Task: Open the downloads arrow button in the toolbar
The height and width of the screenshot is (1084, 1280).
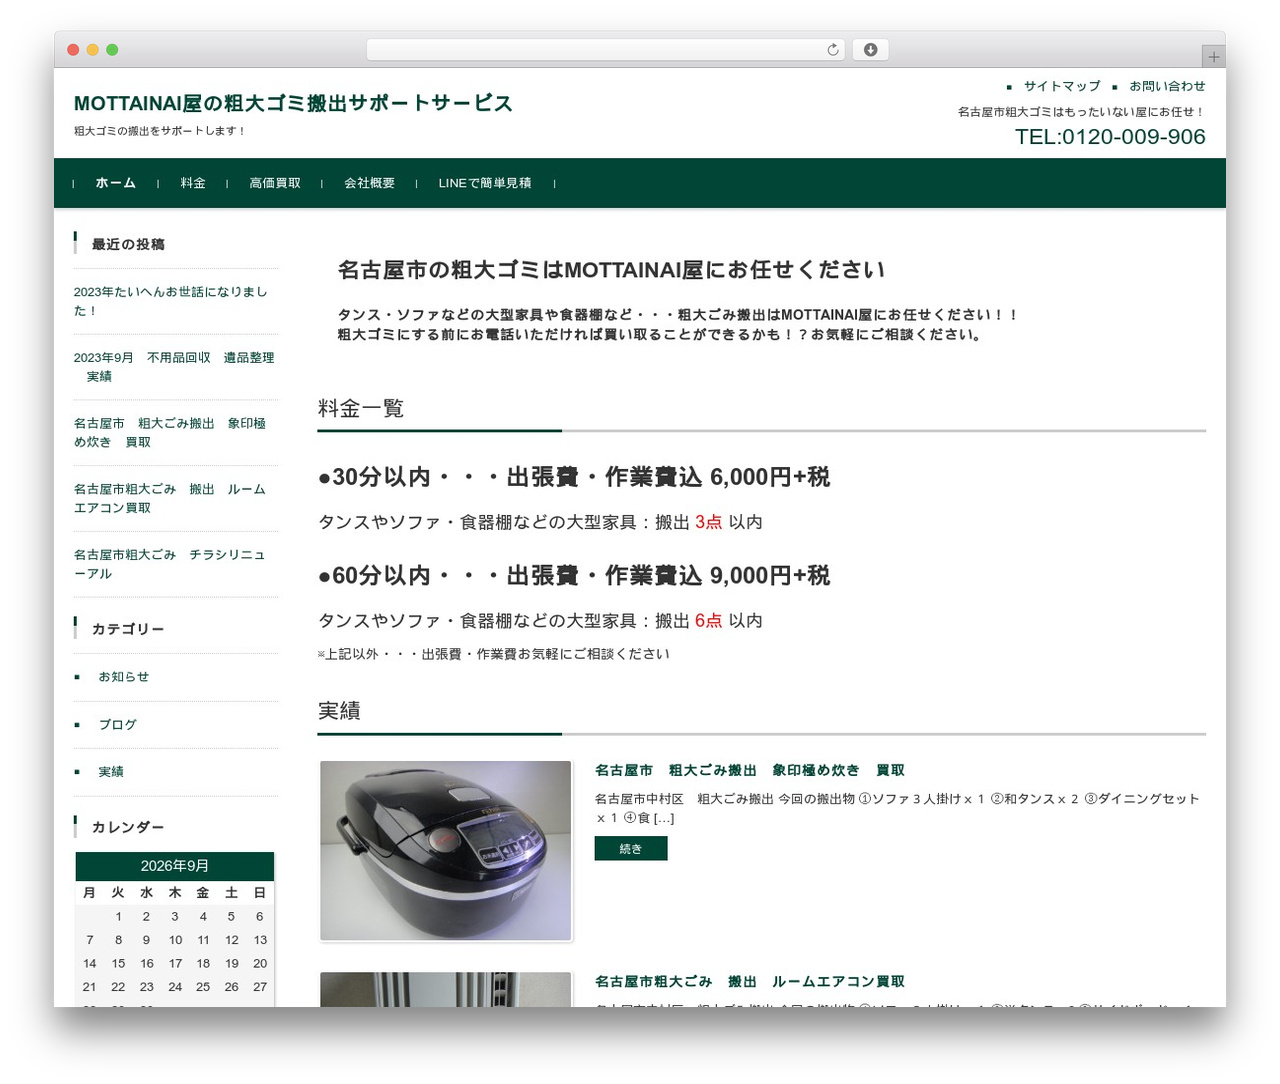Action: coord(870,50)
